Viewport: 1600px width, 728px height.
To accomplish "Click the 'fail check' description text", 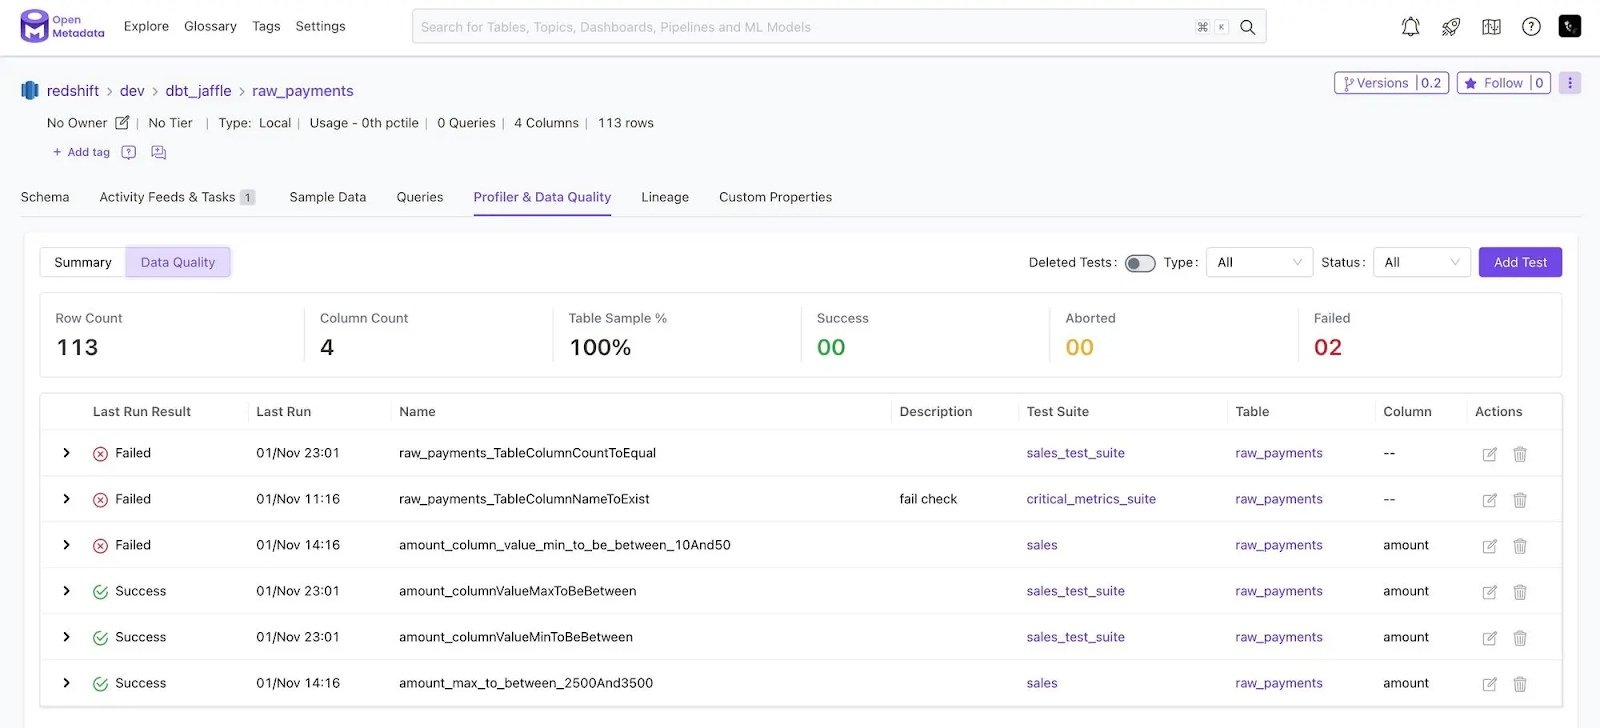I will [928, 499].
